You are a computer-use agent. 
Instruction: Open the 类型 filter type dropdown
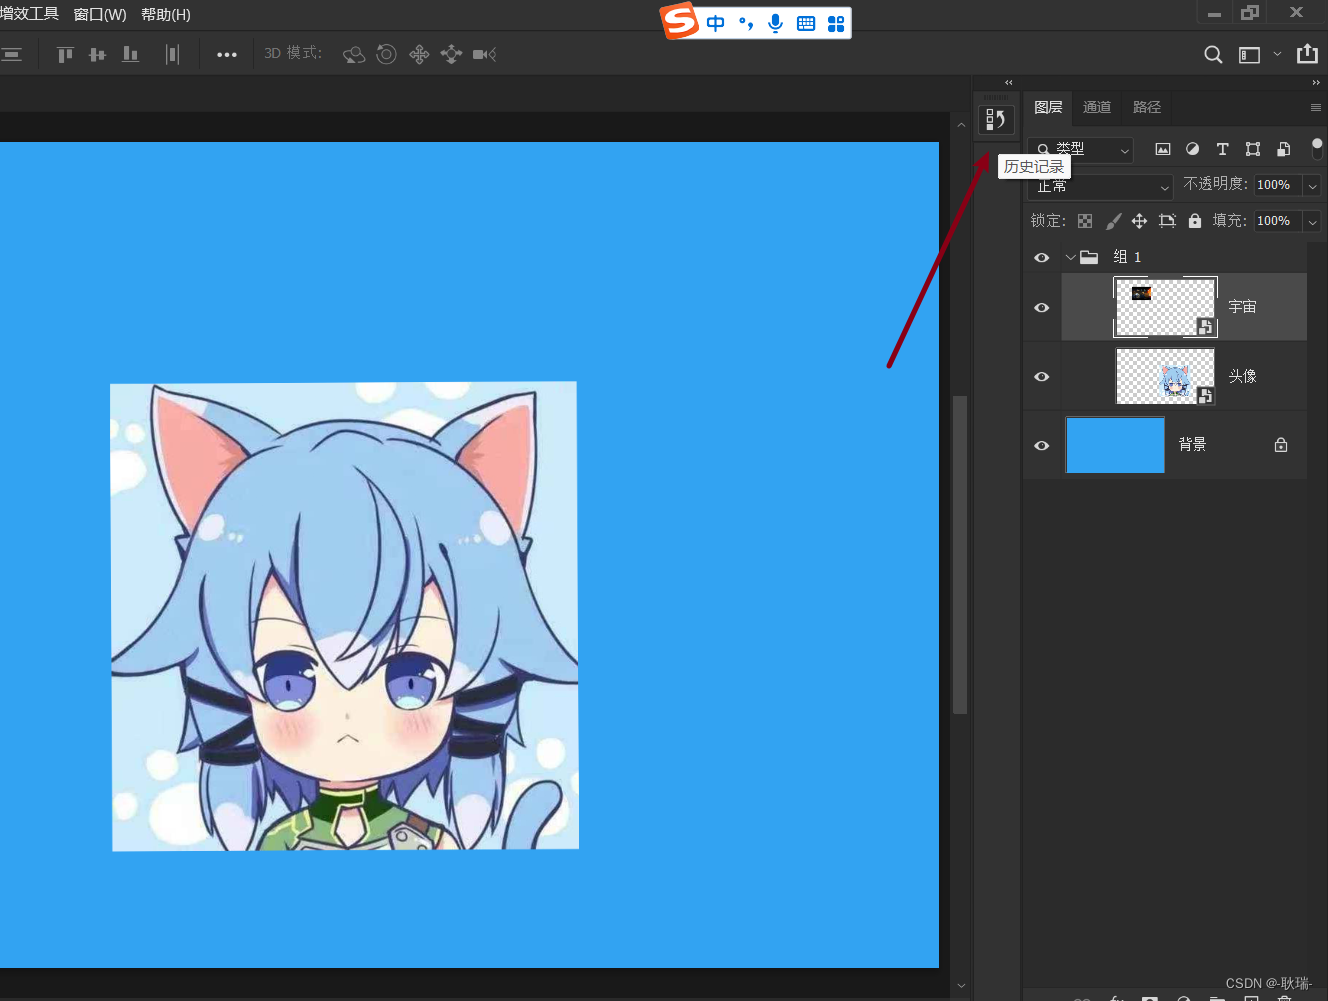[x=1080, y=149]
